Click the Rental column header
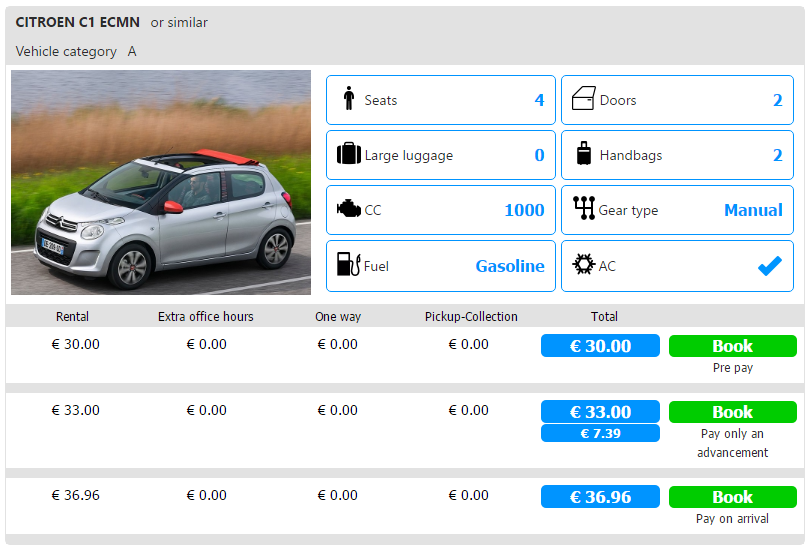This screenshot has width=810, height=550. [72, 317]
